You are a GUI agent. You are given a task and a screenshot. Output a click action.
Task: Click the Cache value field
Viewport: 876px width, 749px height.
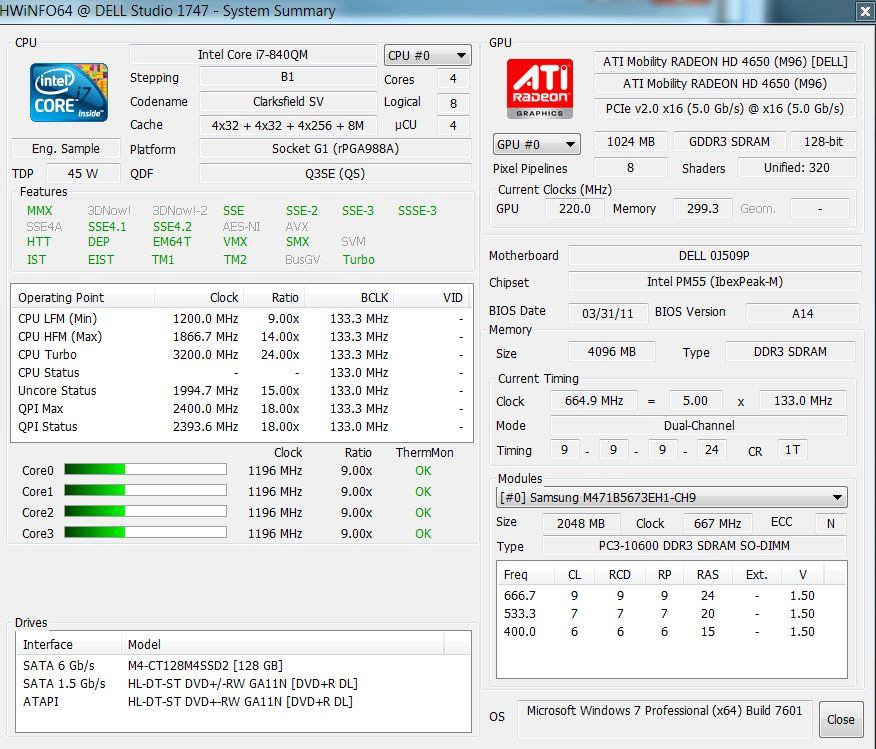pyautogui.click(x=288, y=125)
